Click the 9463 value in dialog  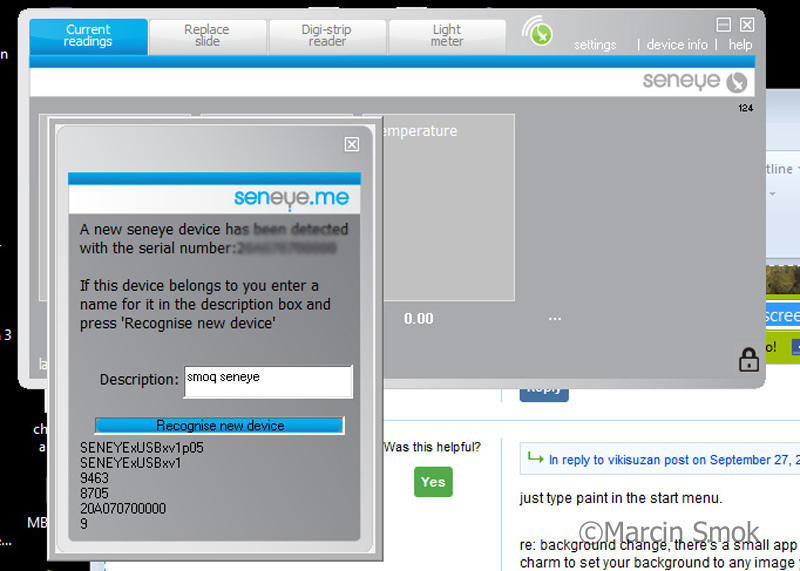(94, 478)
